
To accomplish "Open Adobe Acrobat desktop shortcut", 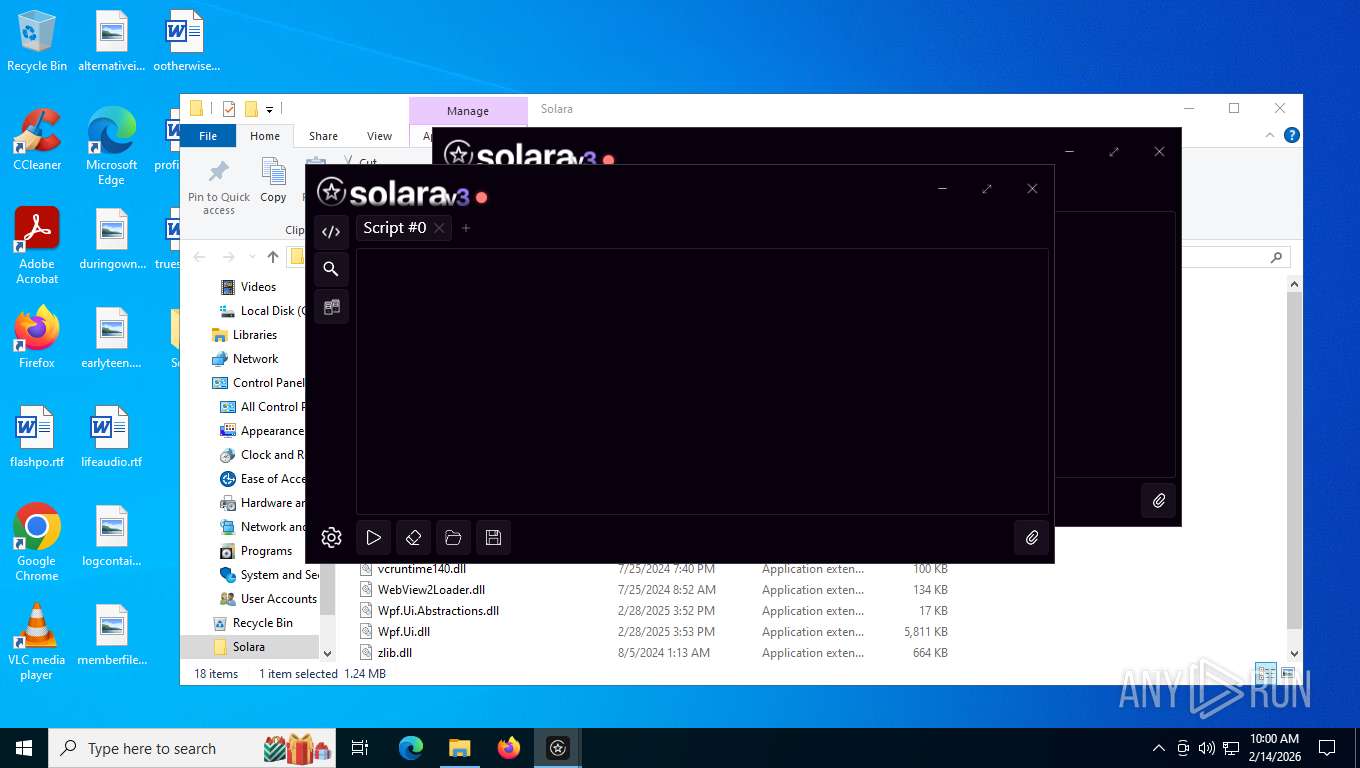I will click(37, 246).
